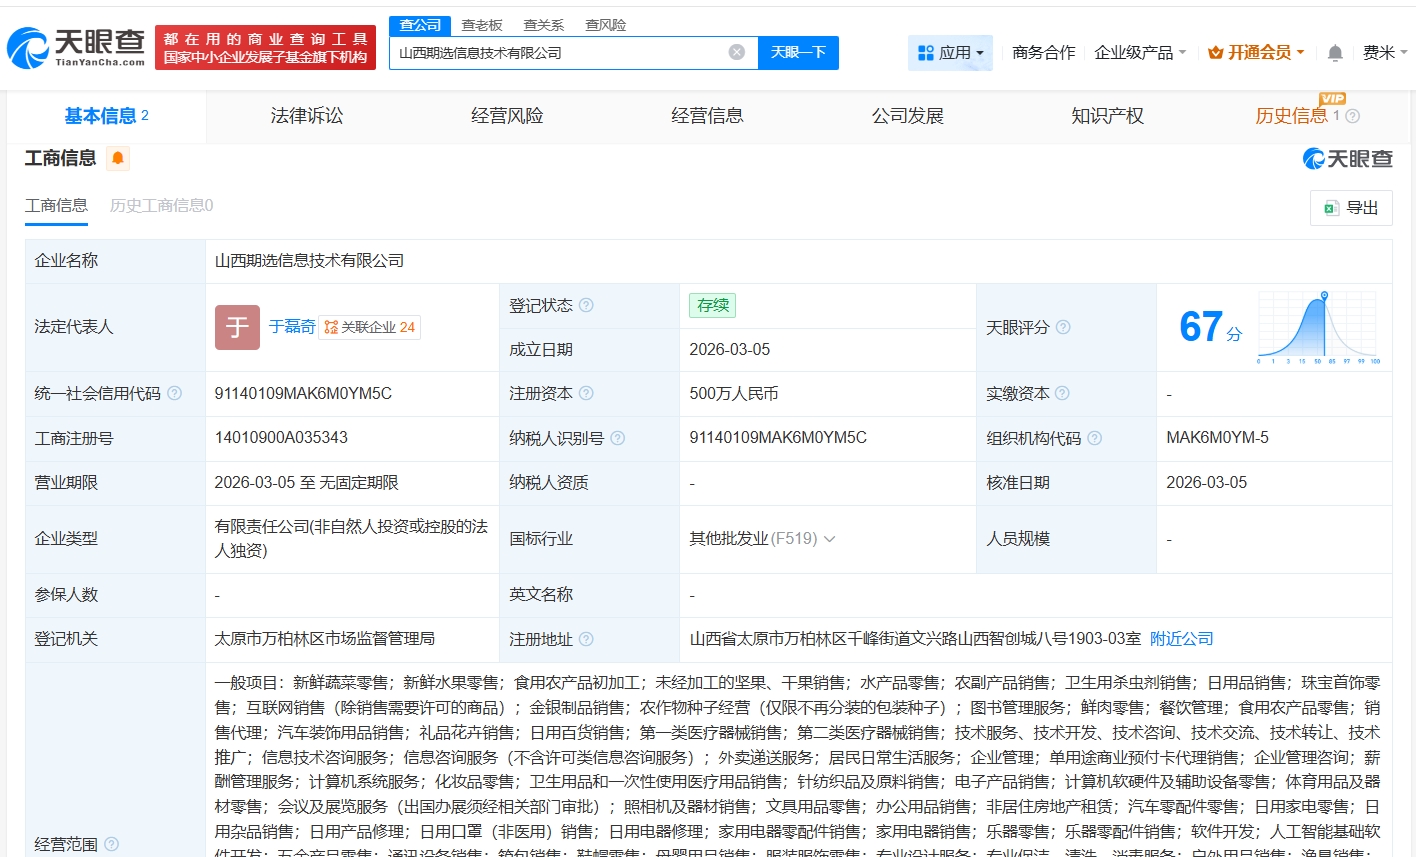The height and width of the screenshot is (857, 1416).
Task: Select the 查老板 search mode tab
Action: point(482,25)
